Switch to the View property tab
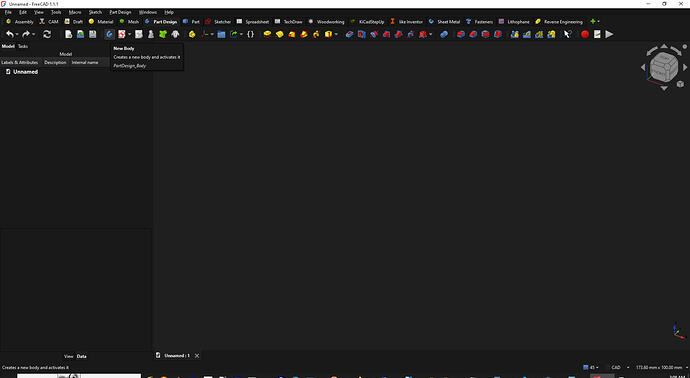Screen dimensions: 690x378 pyautogui.click(x=69, y=356)
